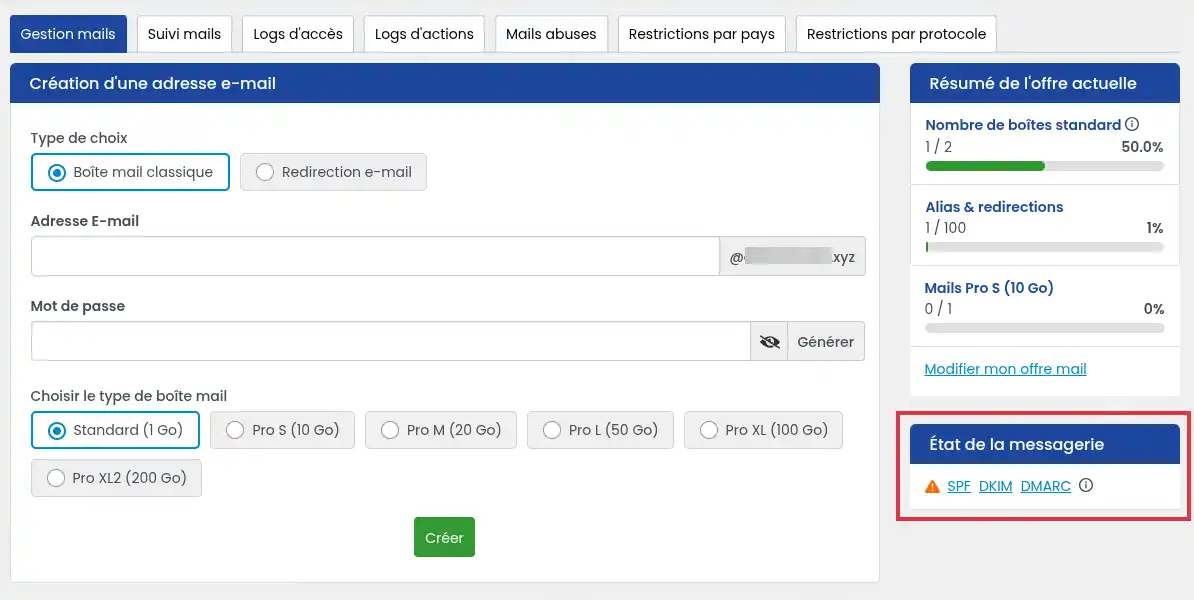Click 'Nombre de boîtes standard' label
Image resolution: width=1194 pixels, height=600 pixels.
coord(1023,125)
